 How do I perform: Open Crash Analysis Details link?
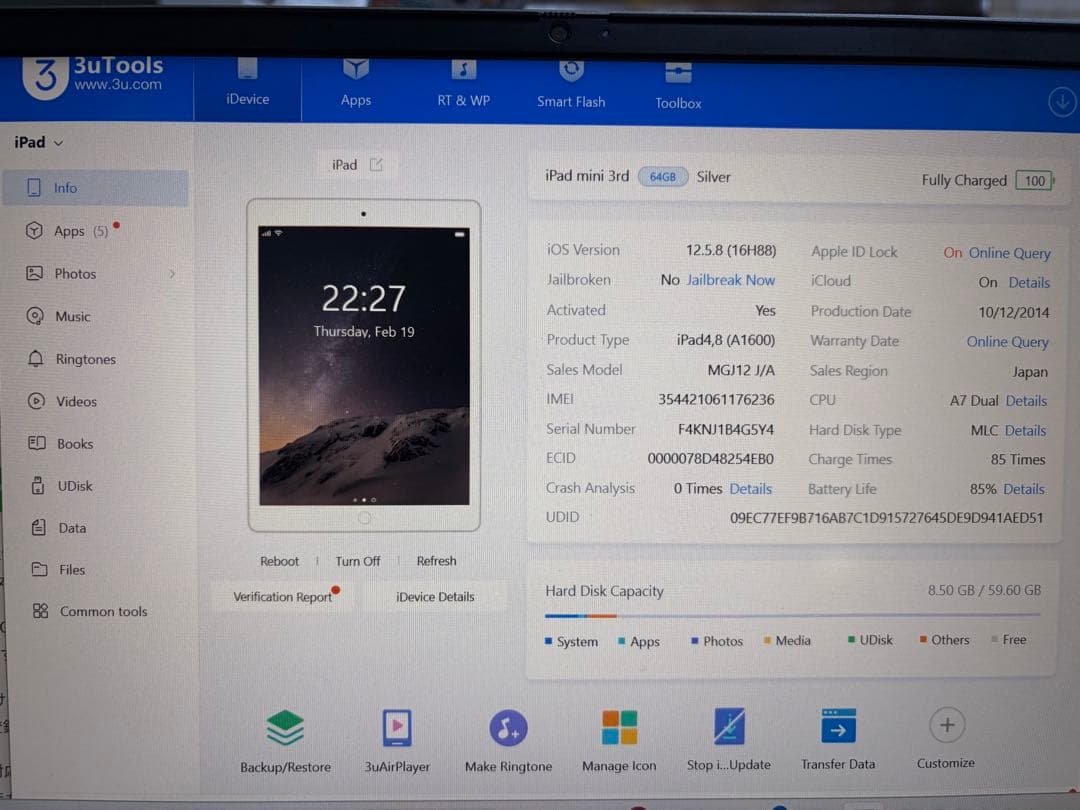coord(751,489)
